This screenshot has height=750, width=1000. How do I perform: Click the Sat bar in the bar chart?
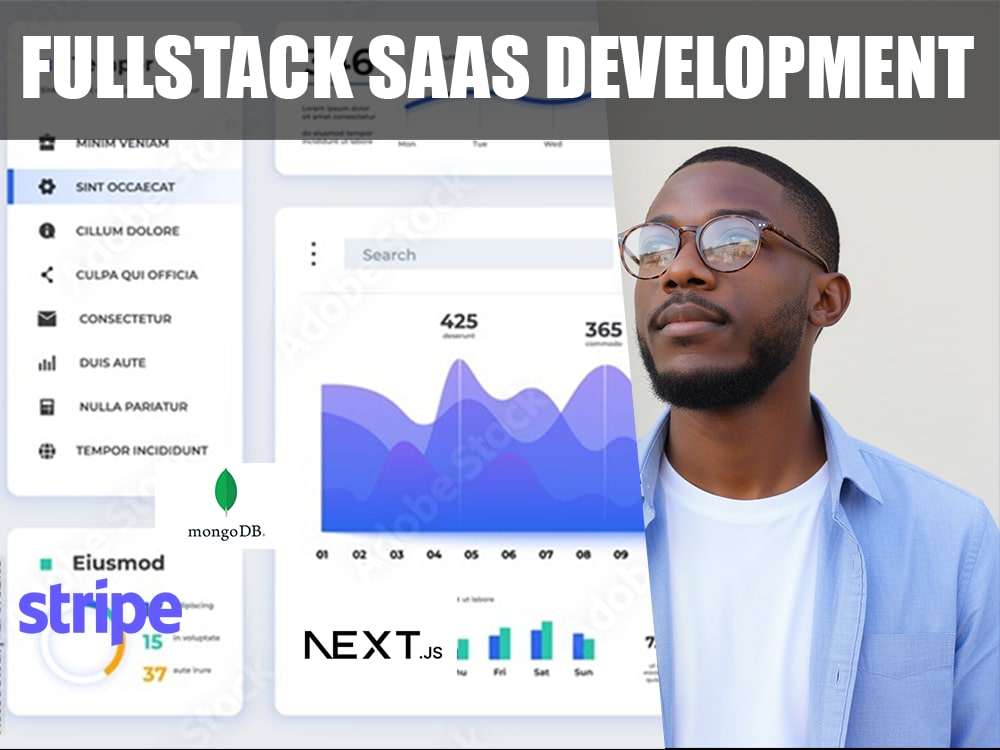click(541, 640)
